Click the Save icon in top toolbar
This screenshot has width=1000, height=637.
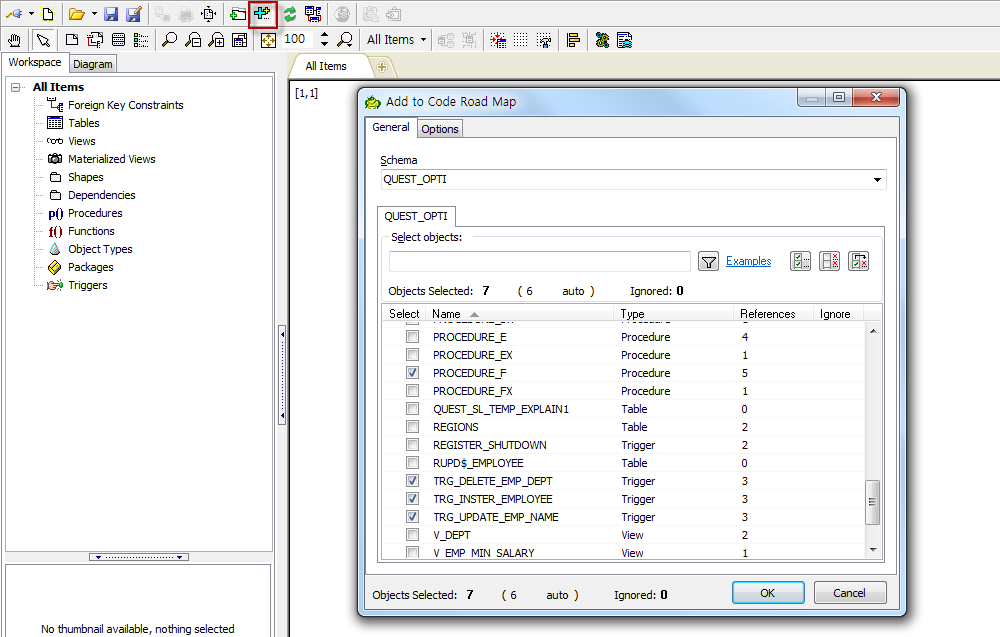[111, 14]
